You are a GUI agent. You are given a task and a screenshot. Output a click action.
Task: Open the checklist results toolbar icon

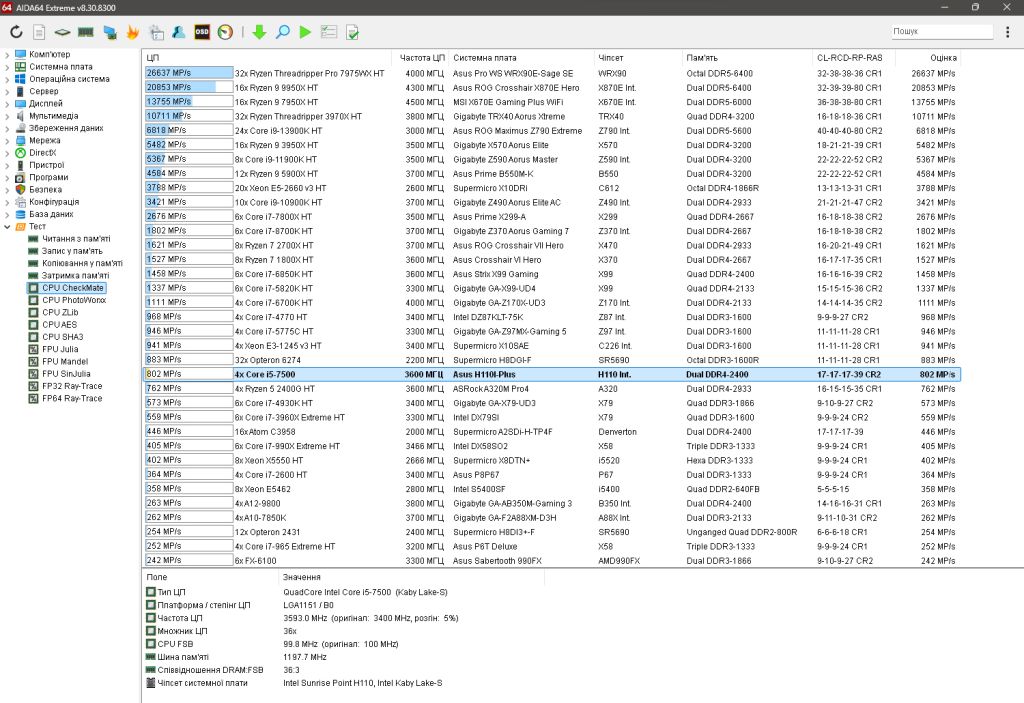click(x=329, y=32)
